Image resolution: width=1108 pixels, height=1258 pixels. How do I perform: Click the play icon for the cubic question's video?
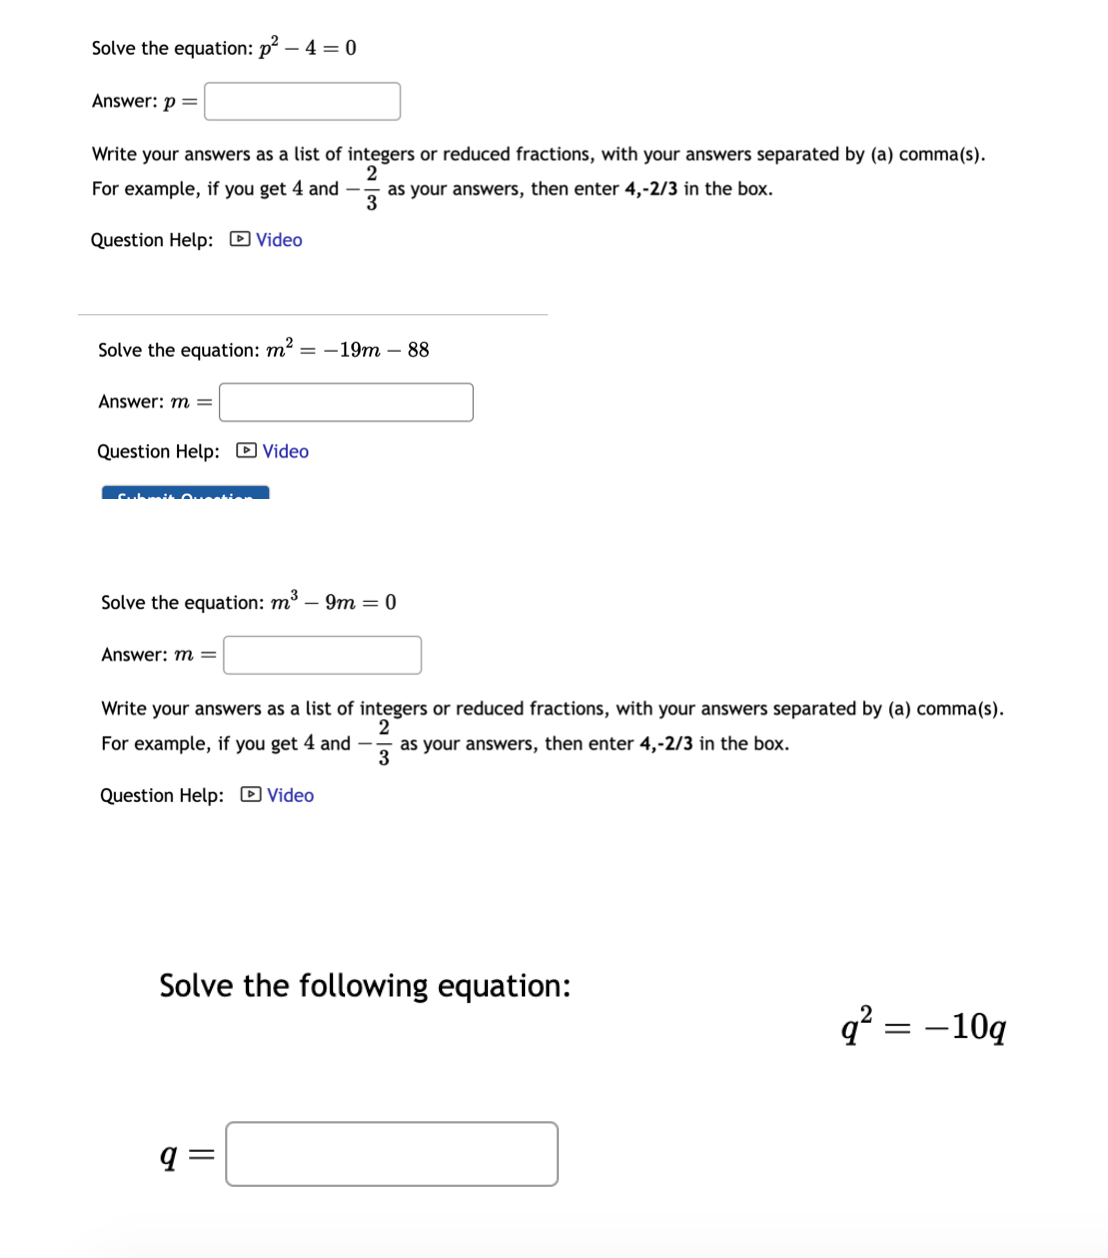point(251,795)
